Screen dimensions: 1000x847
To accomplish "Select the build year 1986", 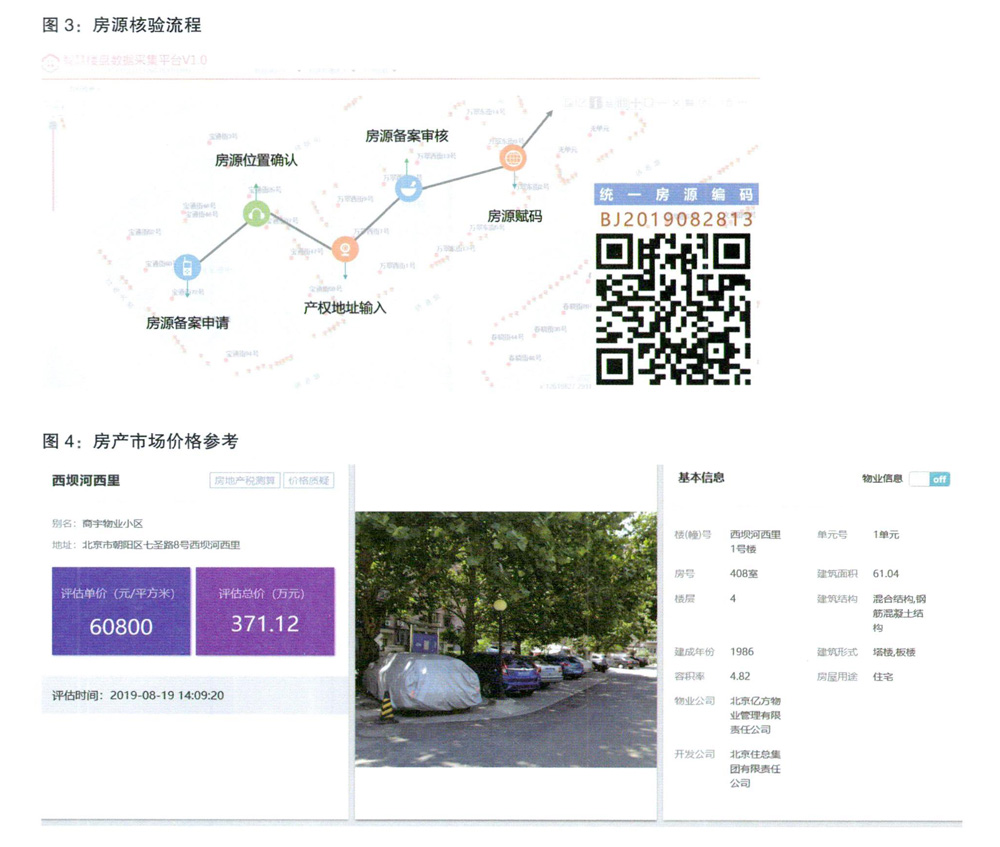I will (x=742, y=651).
